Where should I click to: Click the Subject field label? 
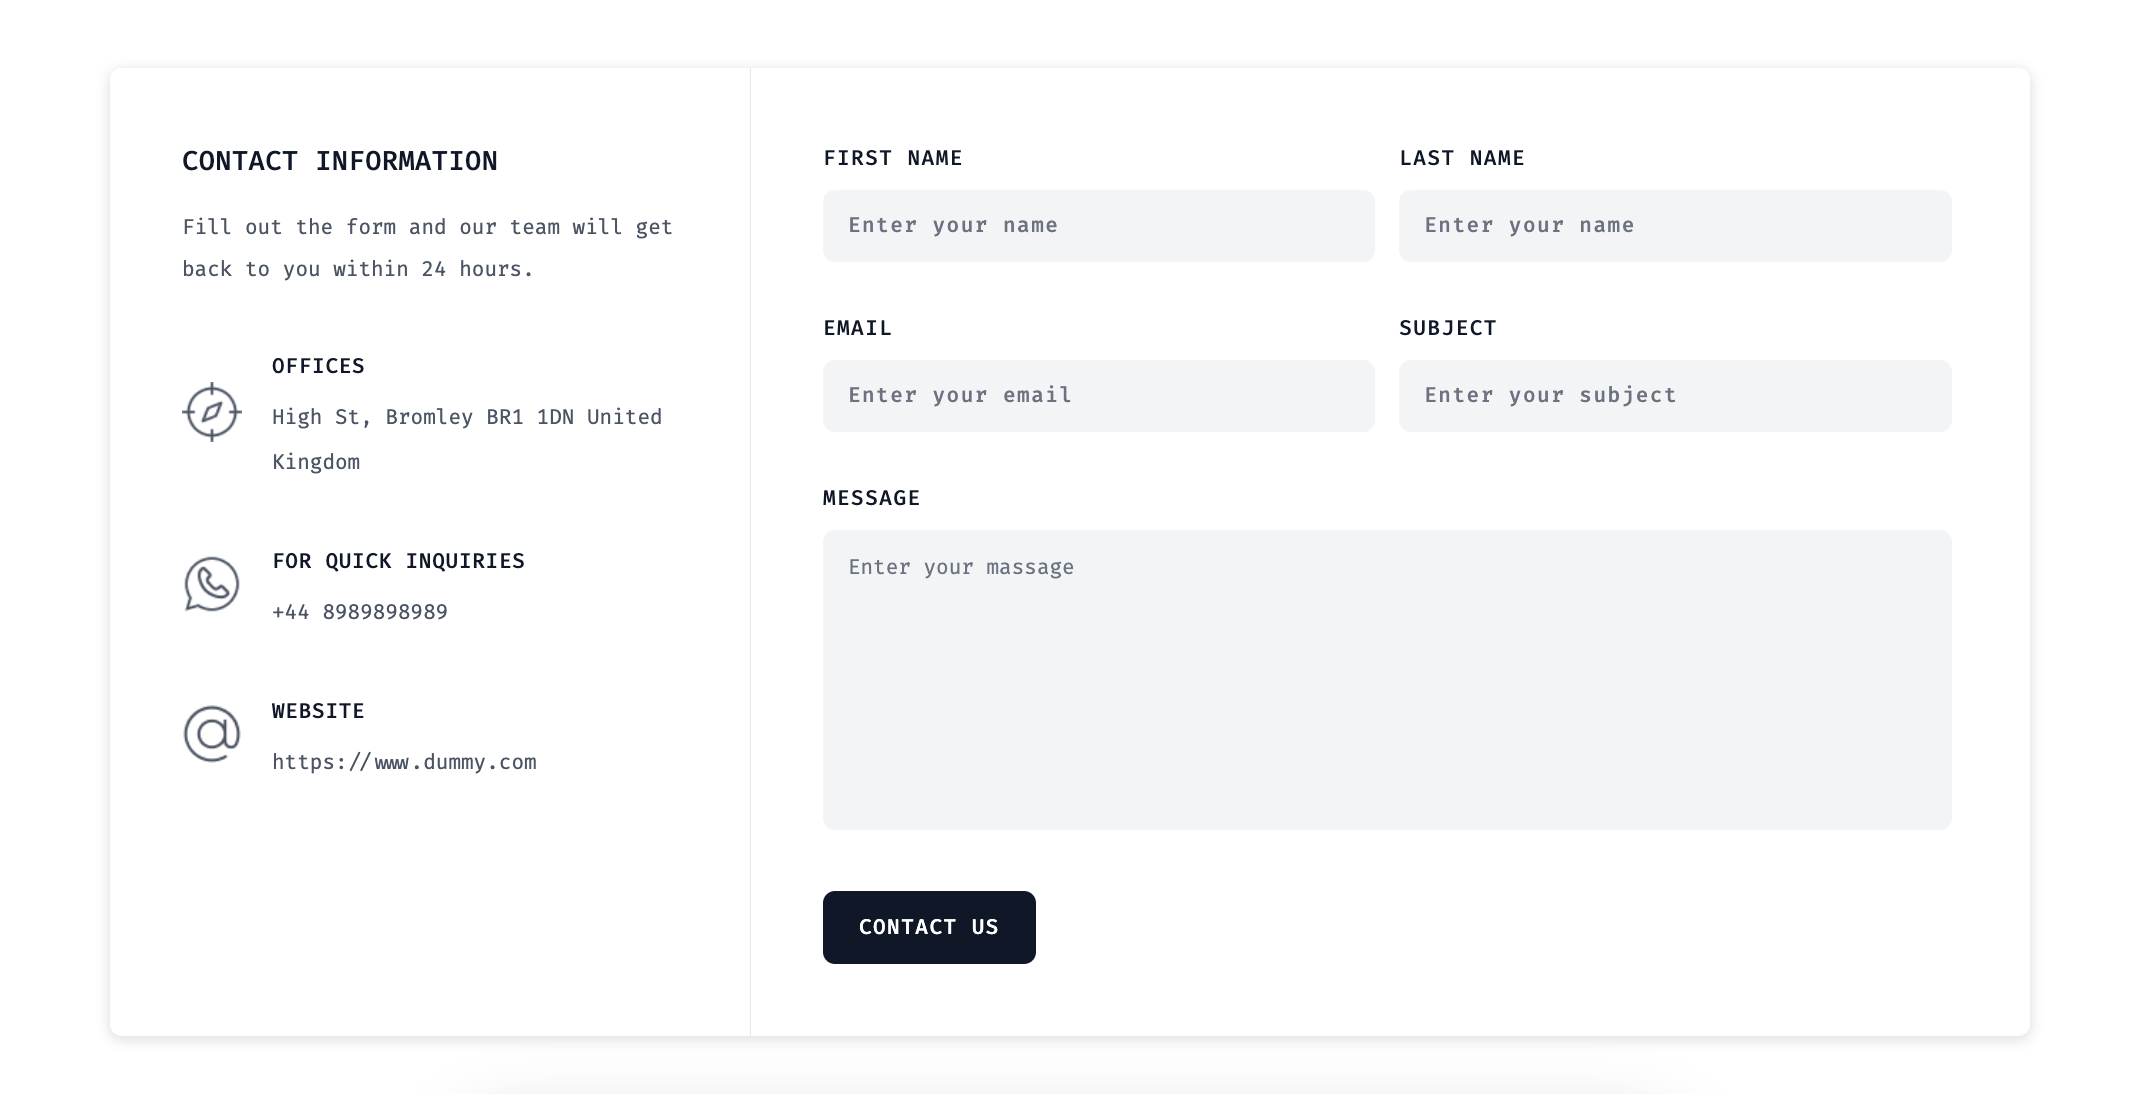(1448, 328)
